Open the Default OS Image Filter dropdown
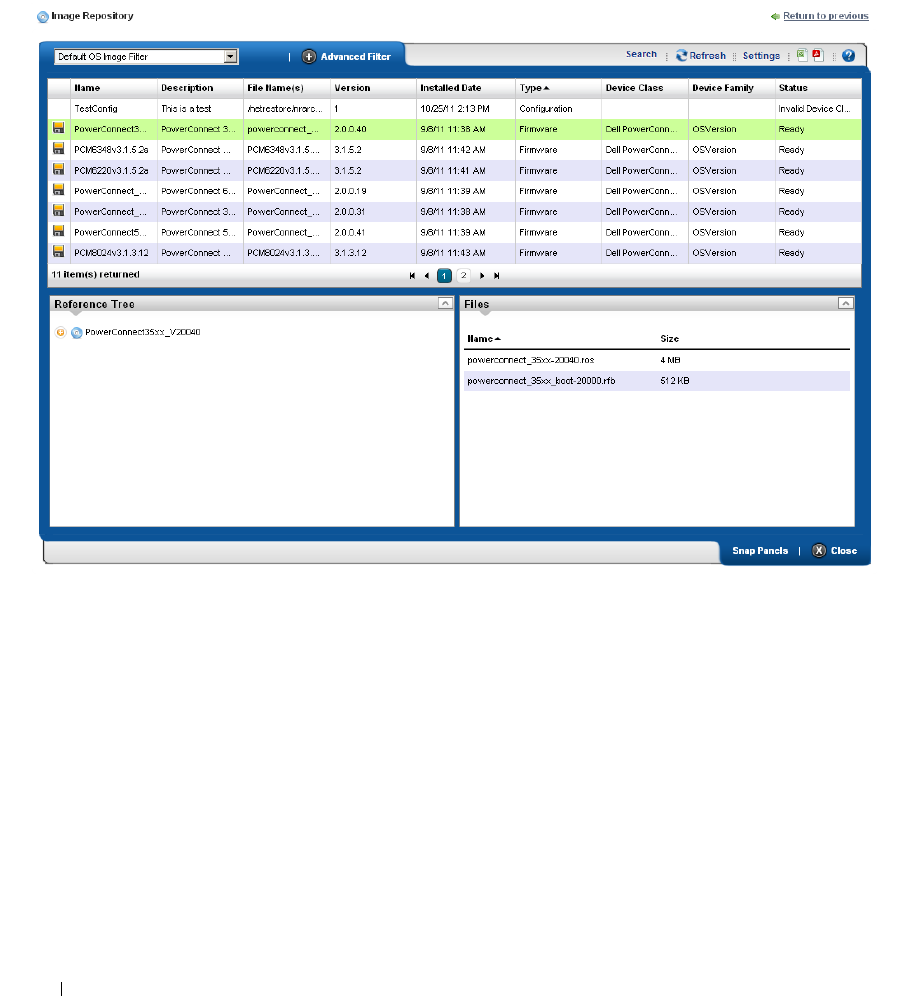 [x=231, y=57]
